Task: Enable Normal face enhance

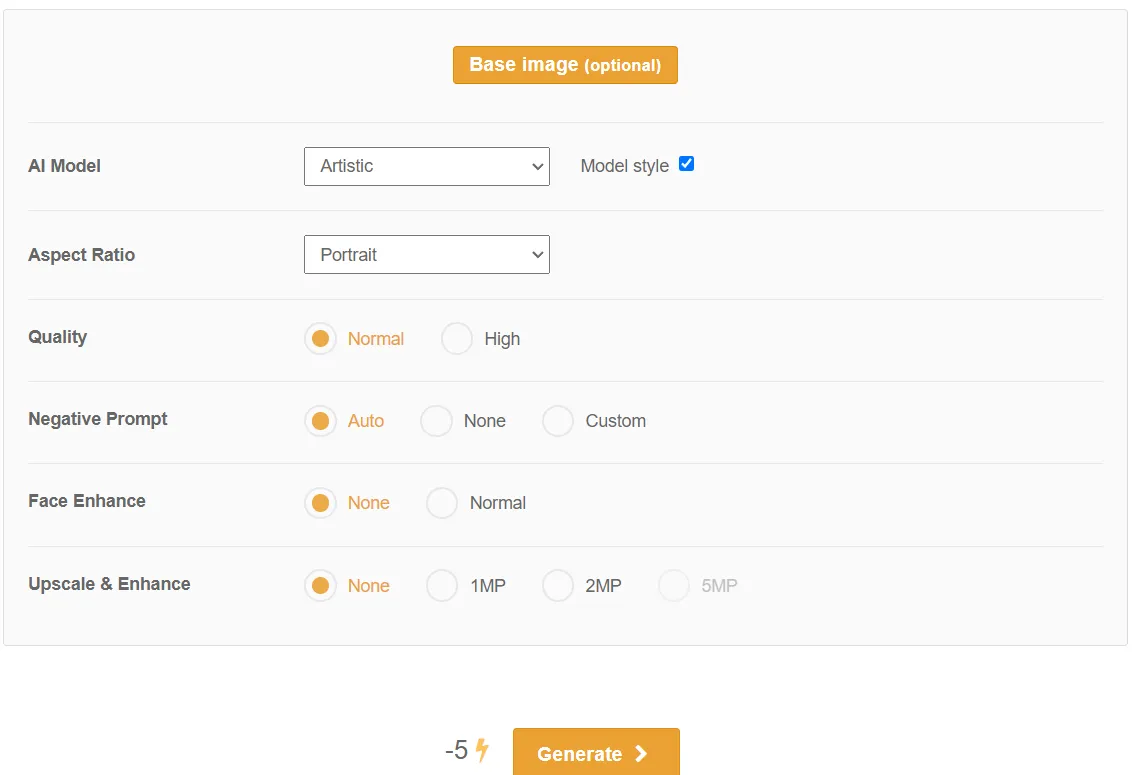Action: (442, 503)
